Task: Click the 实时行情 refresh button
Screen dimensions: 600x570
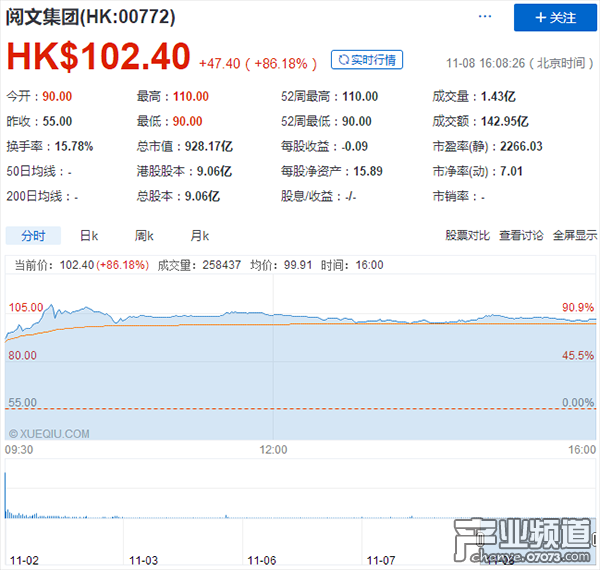Action: pyautogui.click(x=367, y=60)
